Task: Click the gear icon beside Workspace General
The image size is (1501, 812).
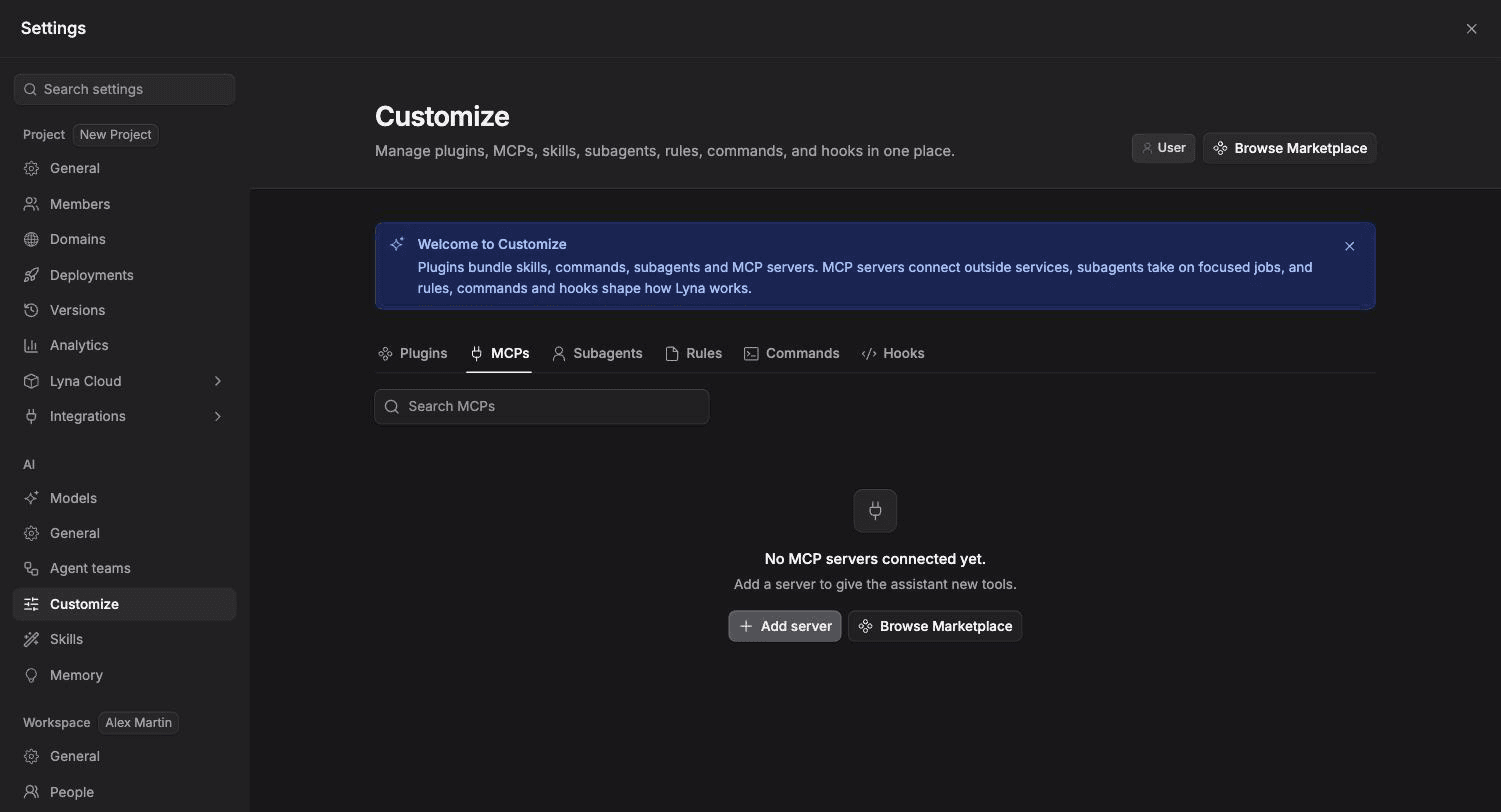Action: [x=31, y=756]
